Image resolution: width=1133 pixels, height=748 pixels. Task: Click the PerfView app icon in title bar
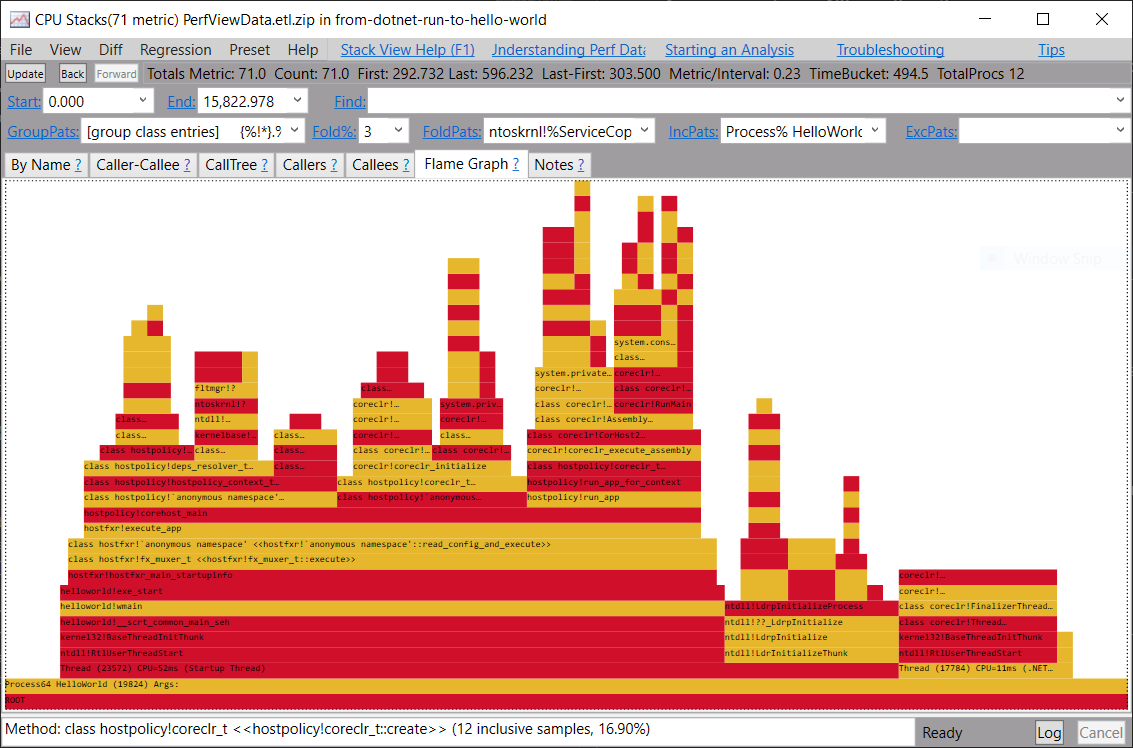(x=20, y=20)
